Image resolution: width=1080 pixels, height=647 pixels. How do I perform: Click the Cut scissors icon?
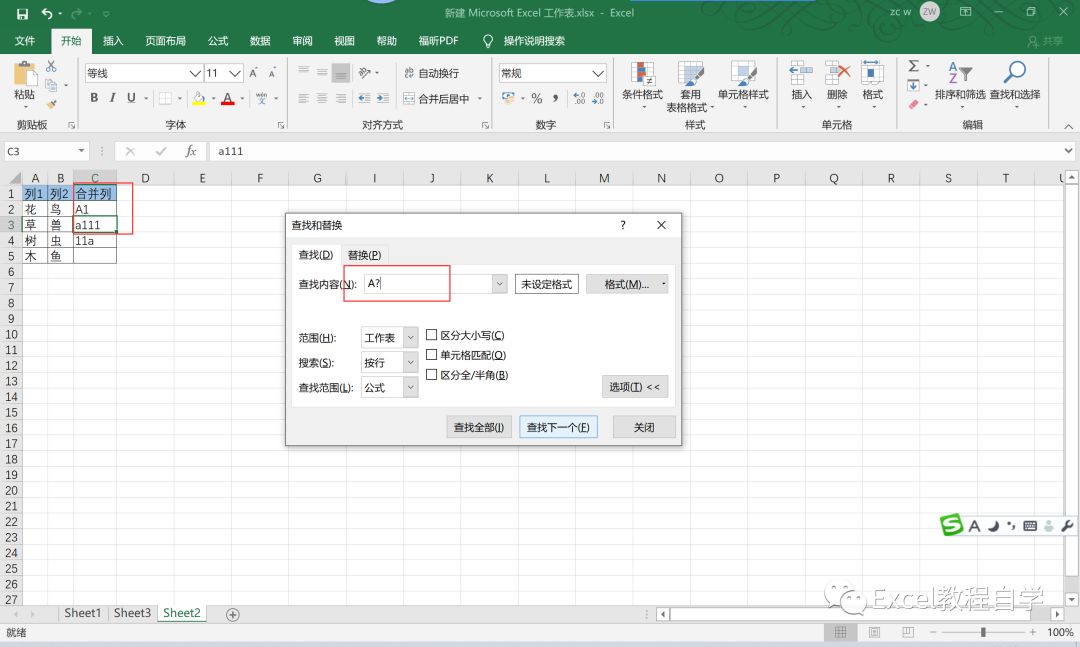(x=51, y=67)
